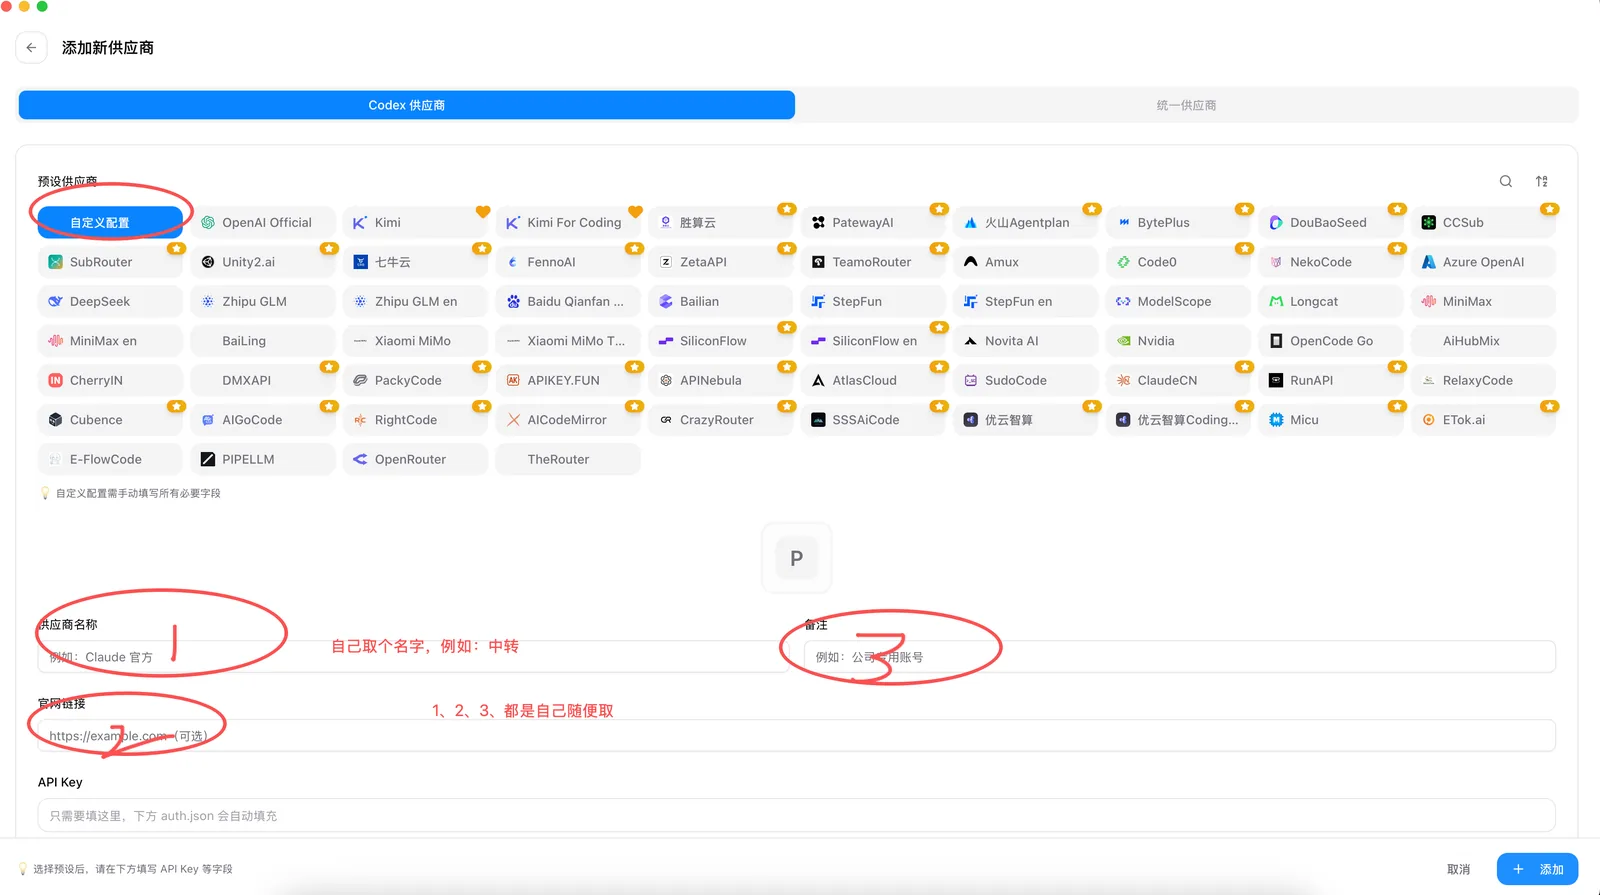This screenshot has height=895, width=1600.
Task: Switch to 统一供应商 tab
Action: coord(1186,105)
